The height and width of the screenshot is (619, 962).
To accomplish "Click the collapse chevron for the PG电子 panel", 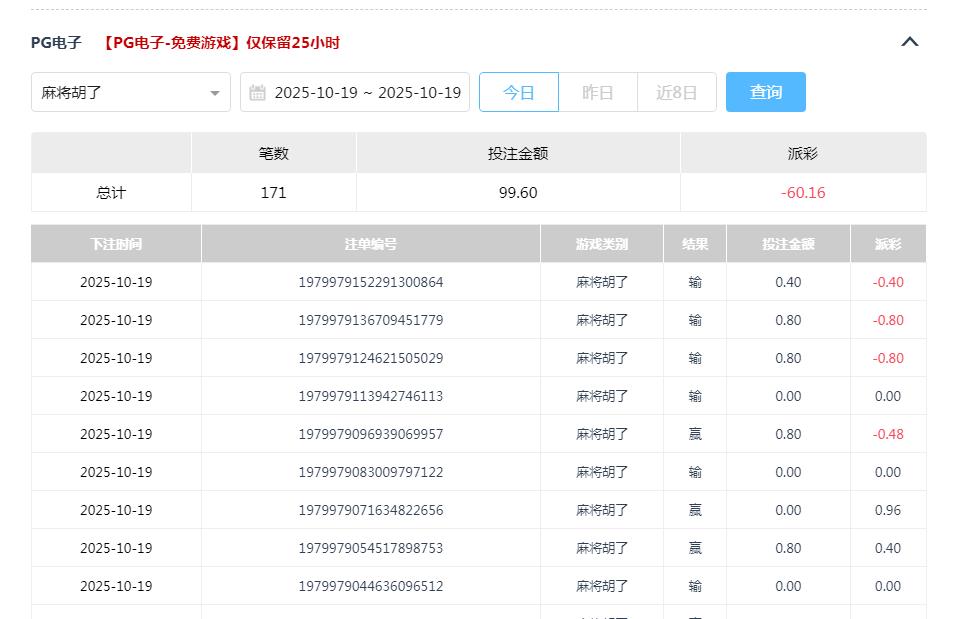I will click(x=909, y=41).
